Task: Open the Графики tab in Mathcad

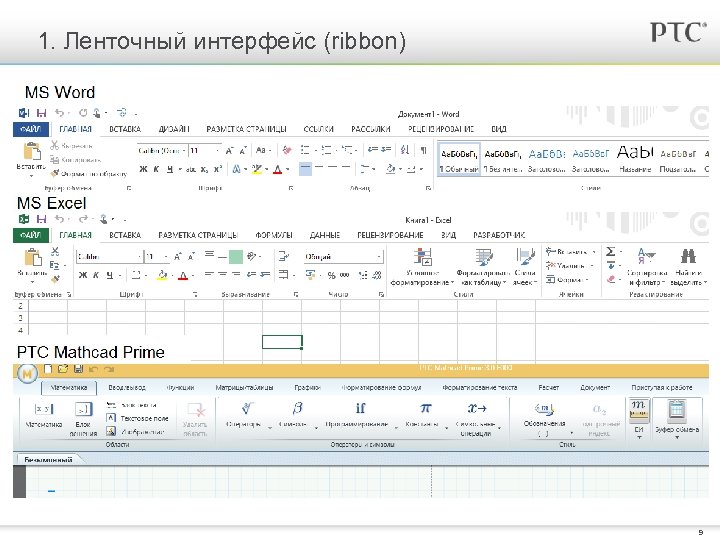Action: point(307,388)
